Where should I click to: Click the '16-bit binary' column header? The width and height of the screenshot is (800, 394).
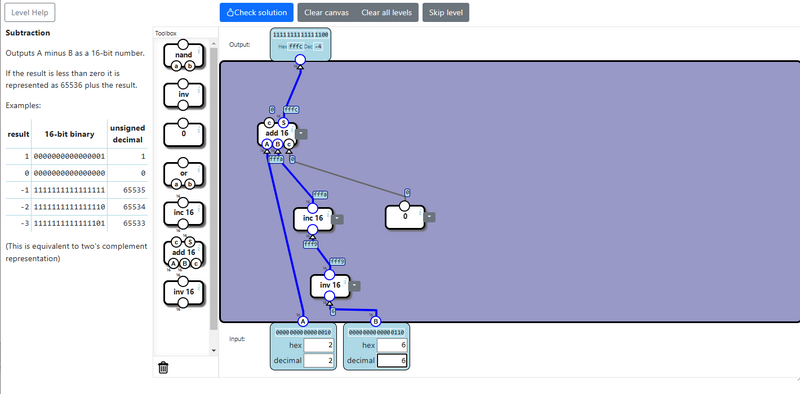pyautogui.click(x=69, y=134)
